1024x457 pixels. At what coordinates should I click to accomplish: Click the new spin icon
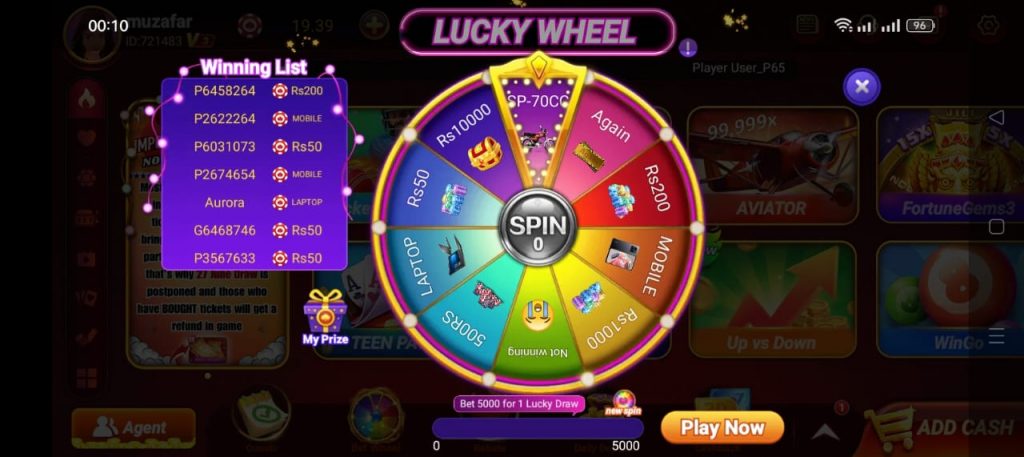[x=624, y=403]
